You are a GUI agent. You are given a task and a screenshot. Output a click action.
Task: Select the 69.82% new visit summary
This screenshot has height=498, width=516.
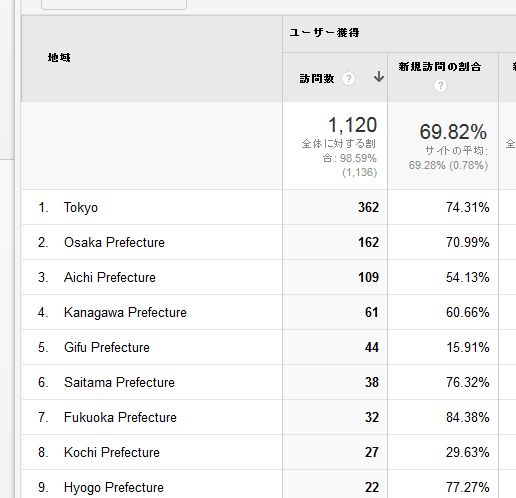coord(453,132)
